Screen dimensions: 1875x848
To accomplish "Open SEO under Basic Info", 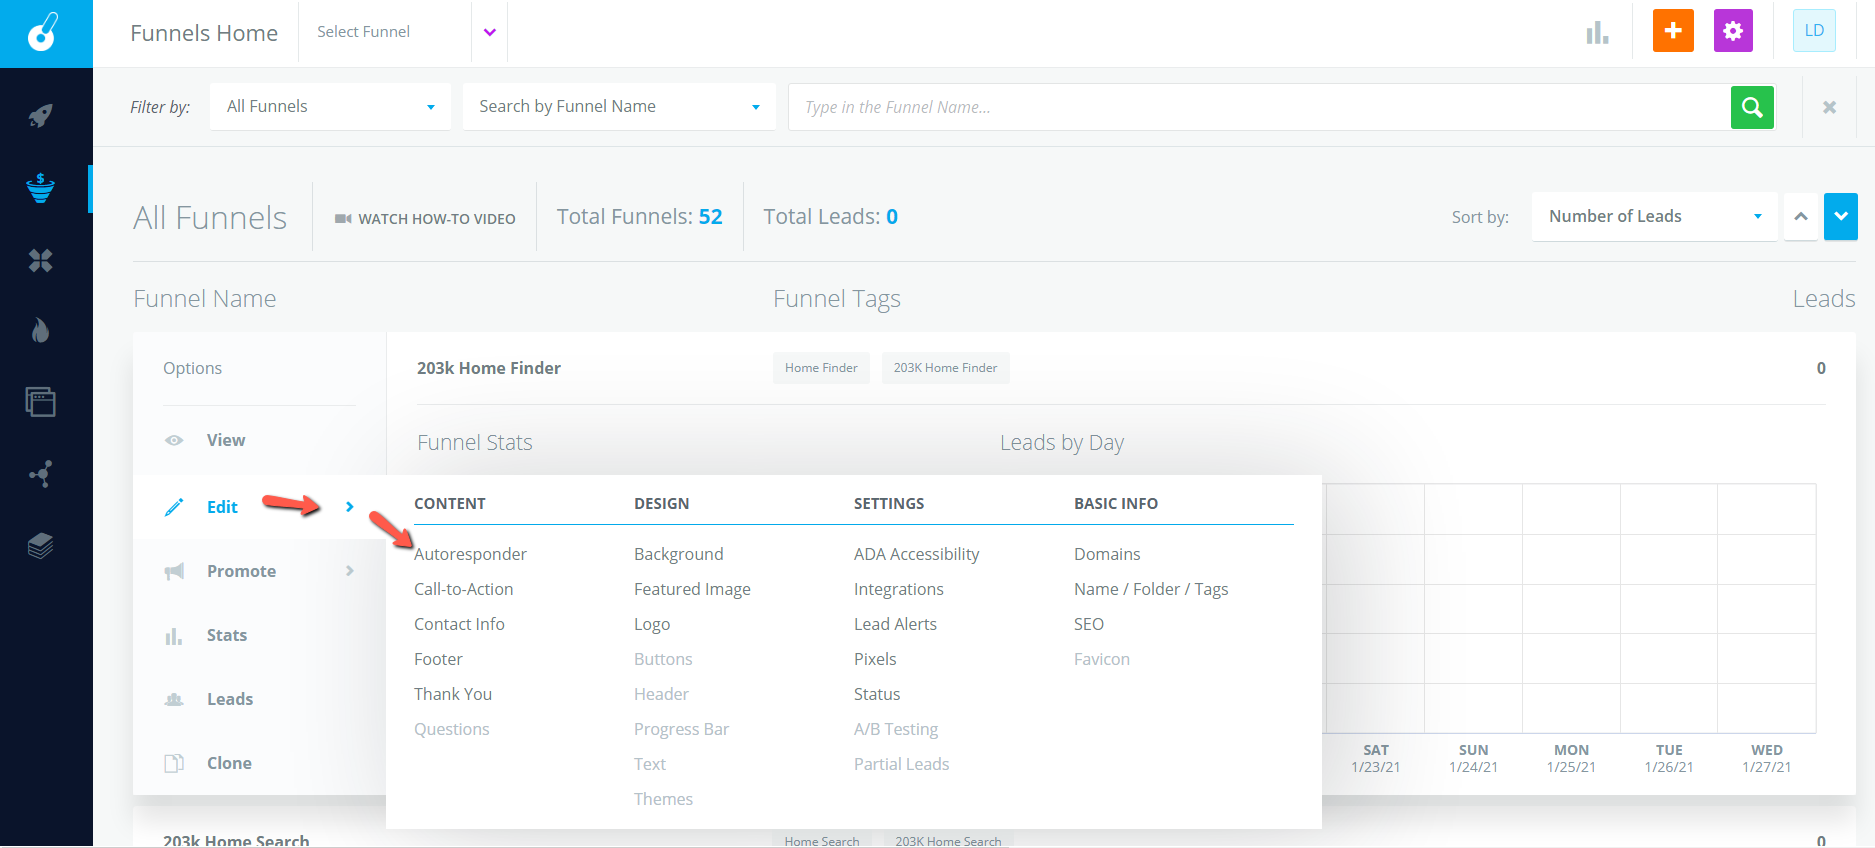I will tap(1089, 624).
